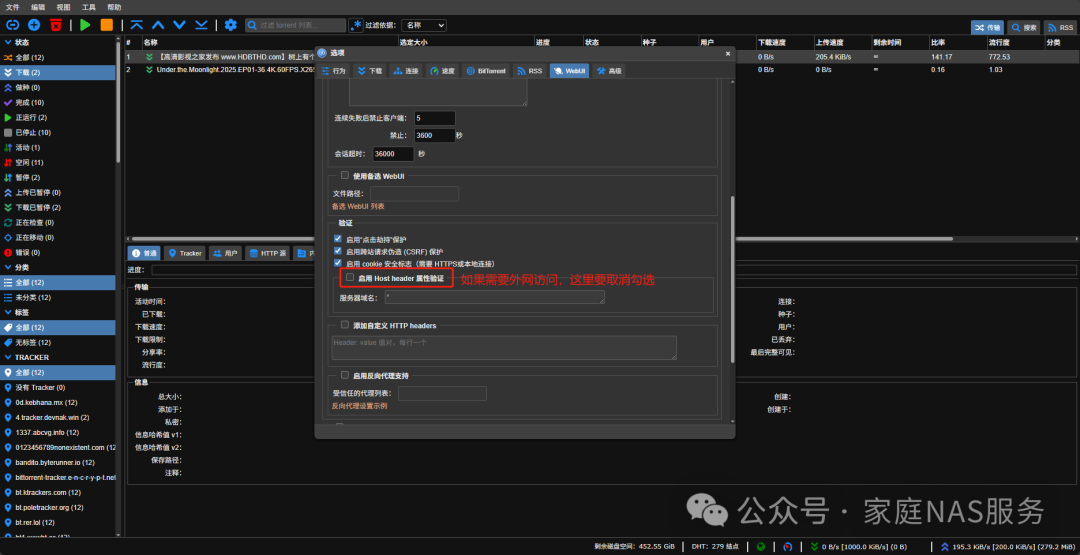Filter by 错误 (0) status
Screen dimensions: 1080x555
click(x=57, y=252)
